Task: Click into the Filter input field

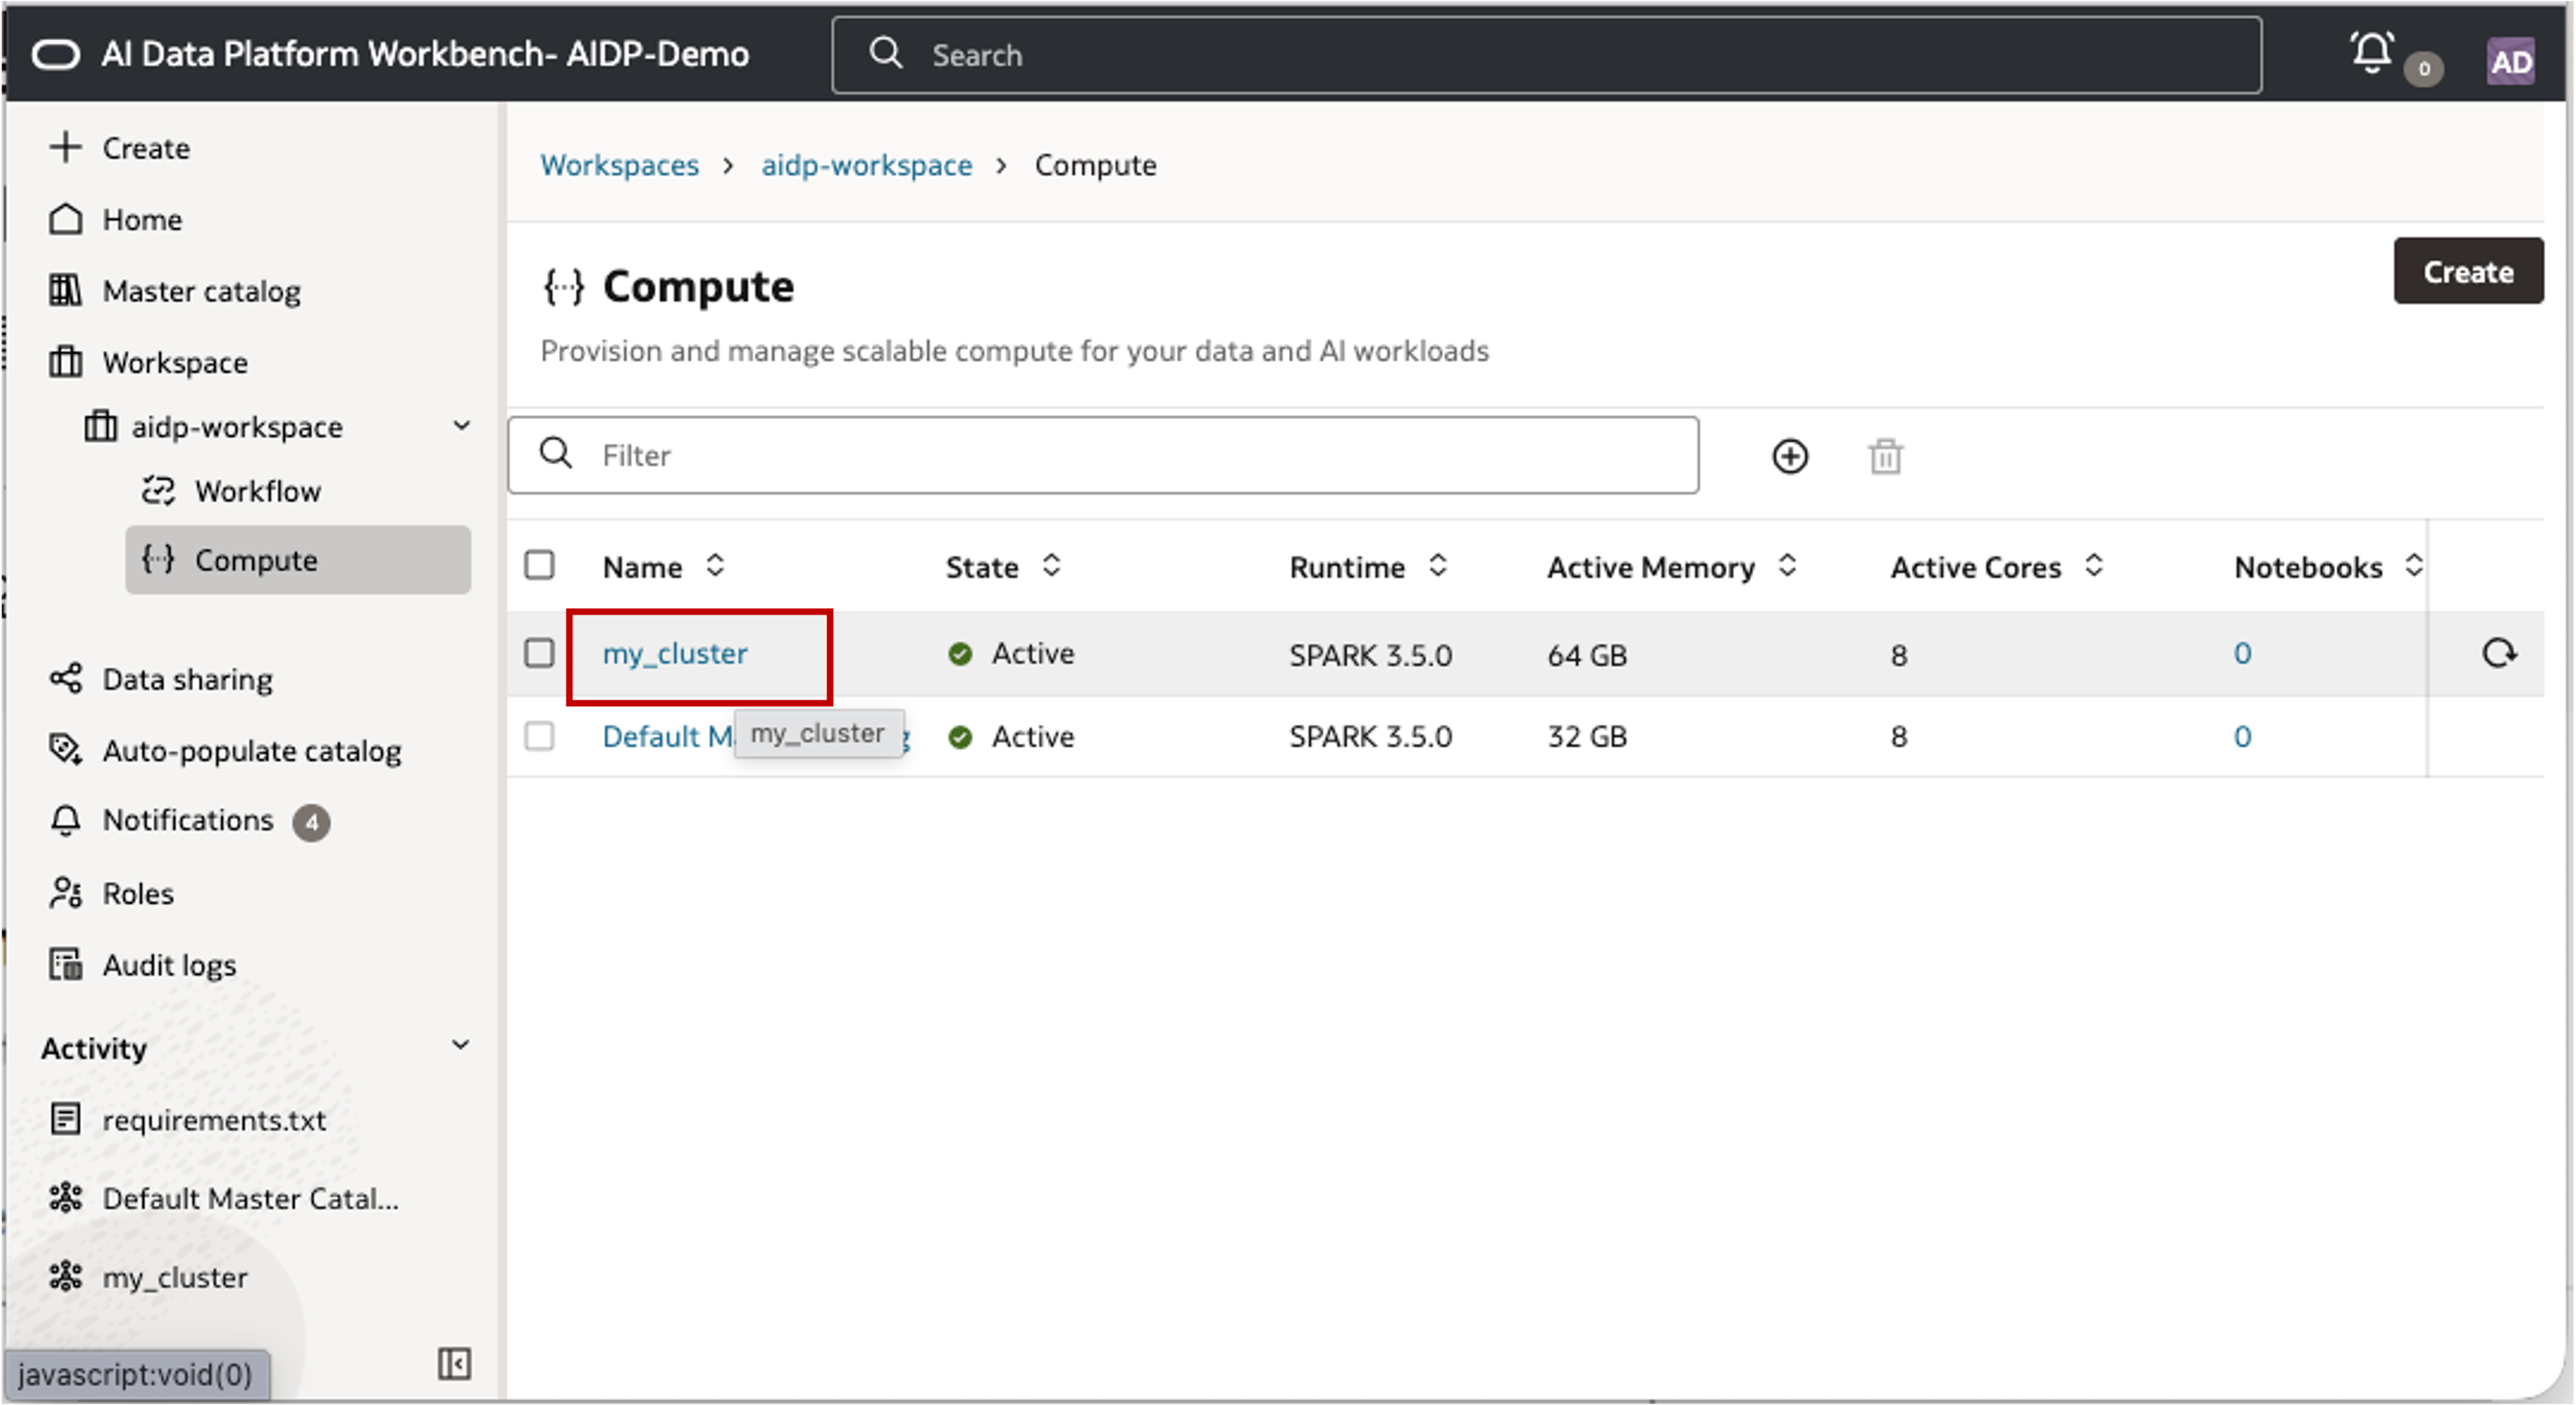Action: (1100, 456)
